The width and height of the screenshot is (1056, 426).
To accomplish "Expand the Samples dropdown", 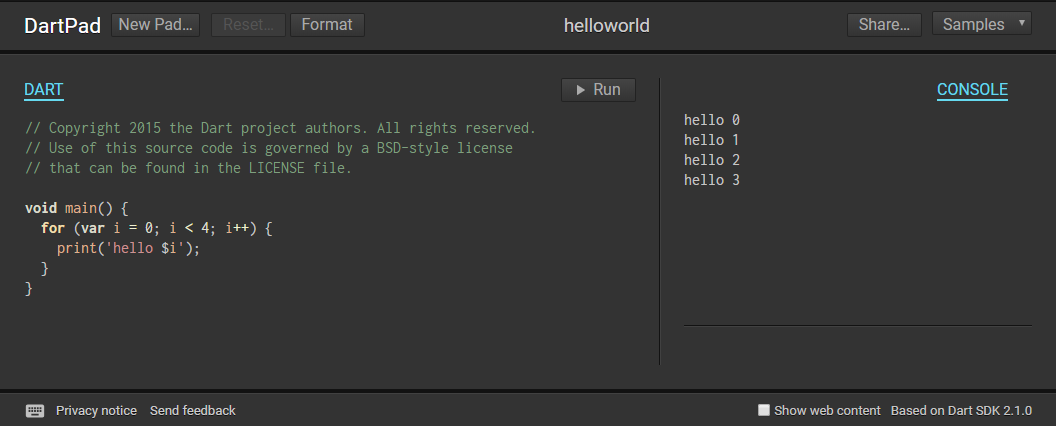I will pyautogui.click(x=981, y=24).
